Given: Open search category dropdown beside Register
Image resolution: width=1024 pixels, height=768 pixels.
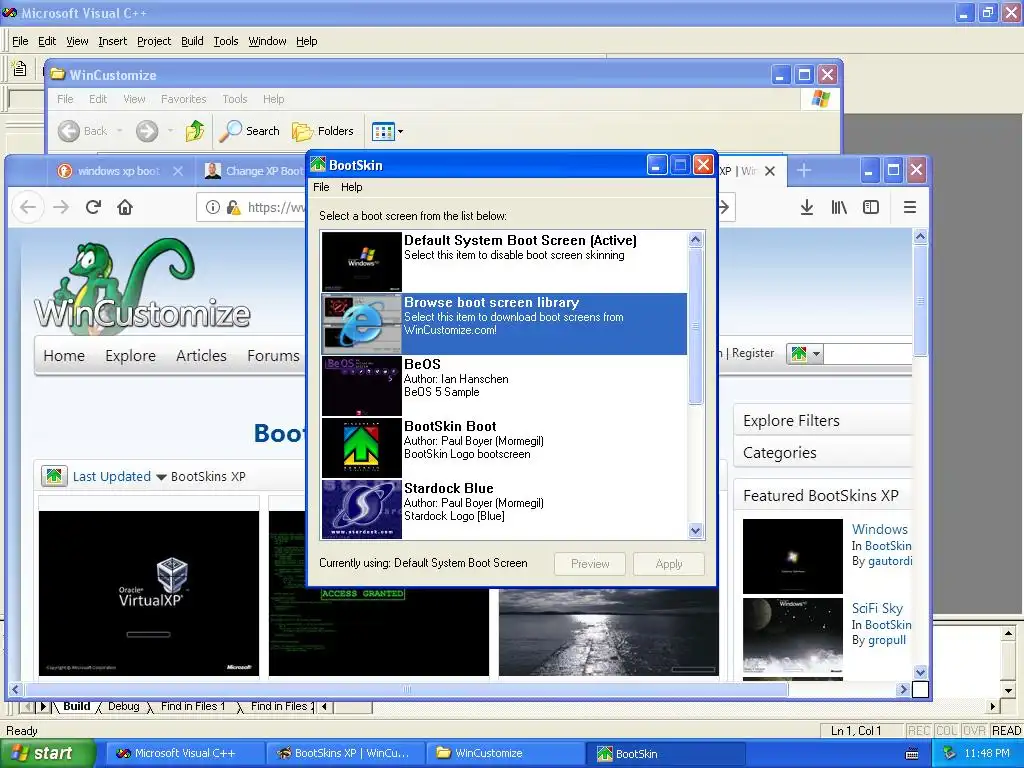Looking at the screenshot, I should [805, 354].
